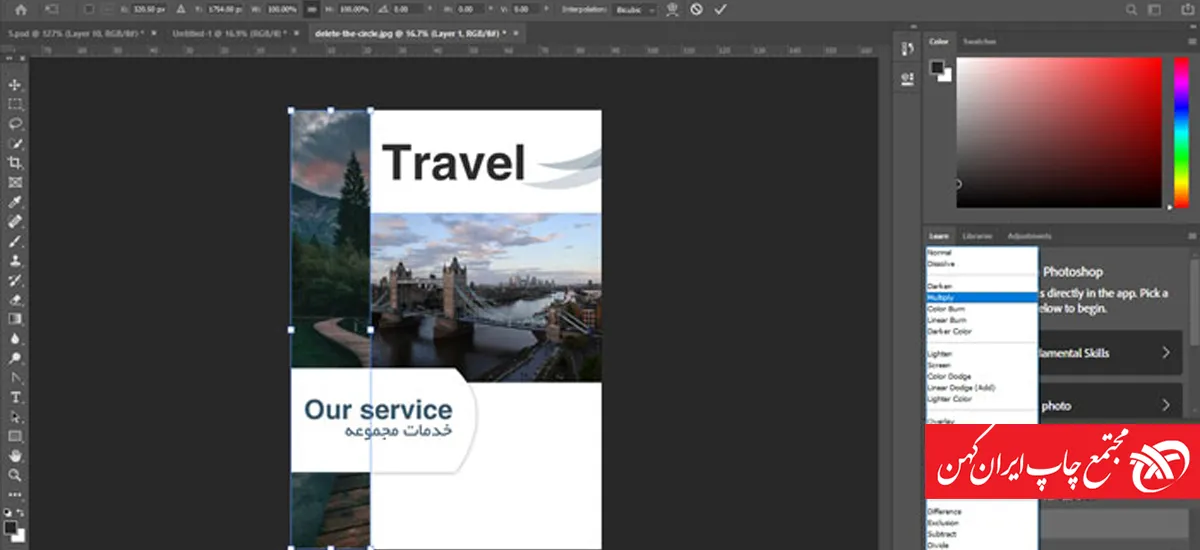Toggle the warp mode icon
Screen dimensions: 1200x550
coord(672,9)
